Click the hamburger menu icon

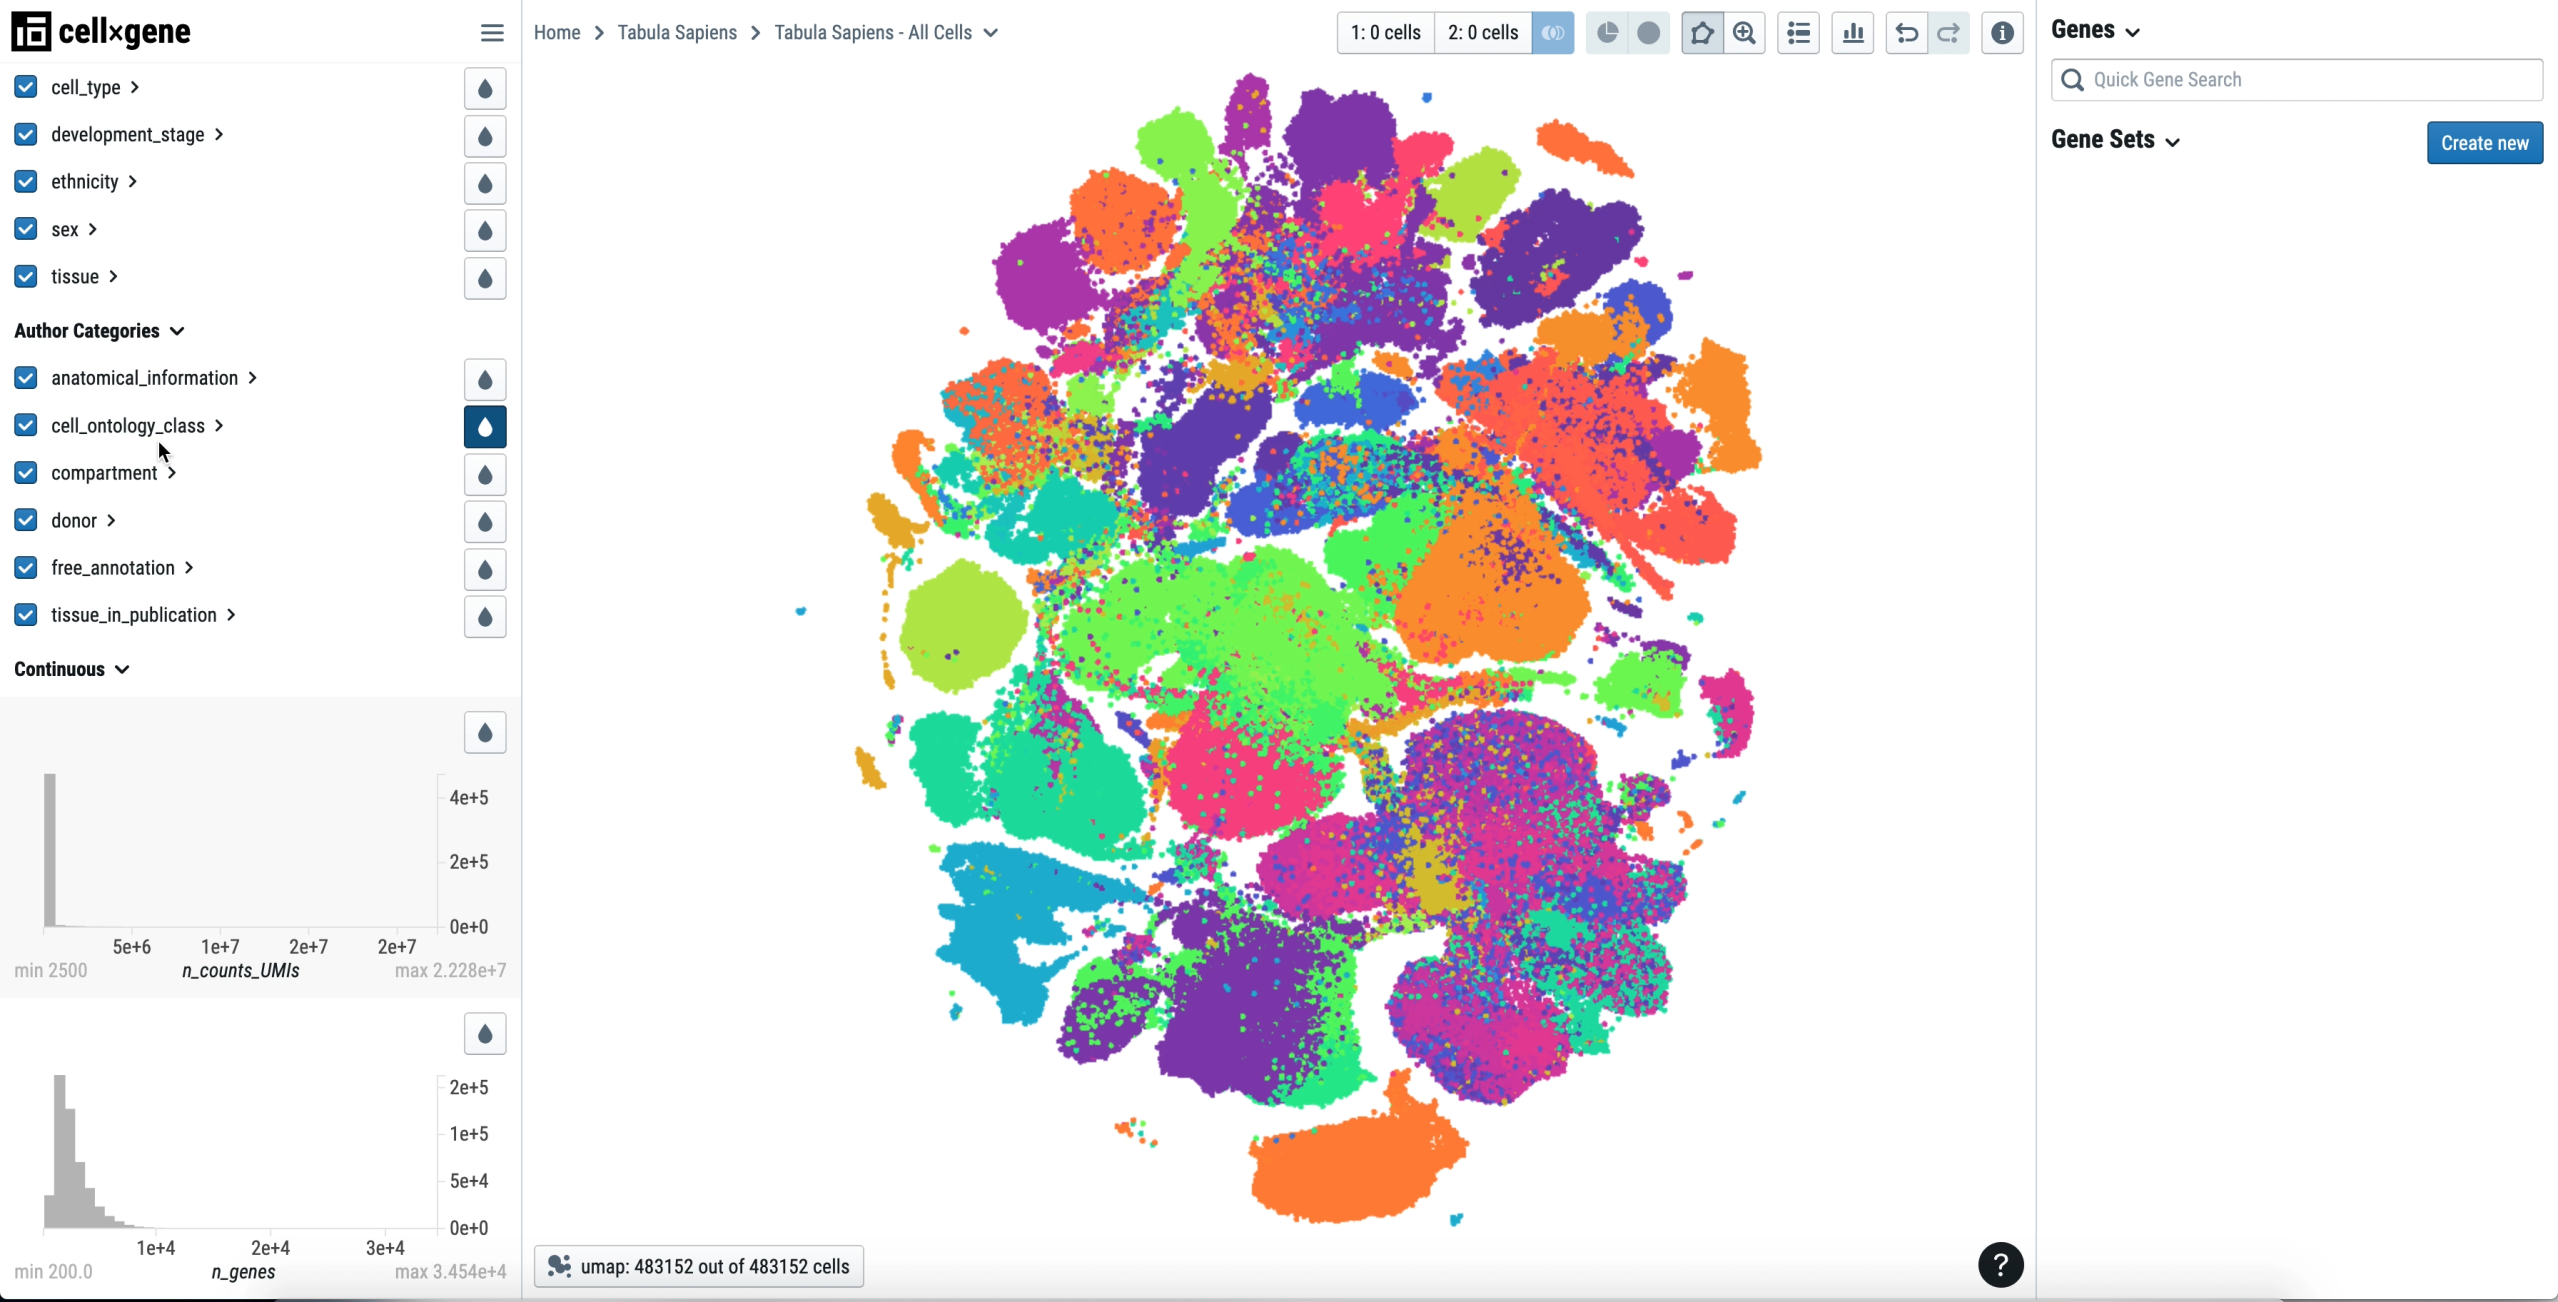(x=491, y=33)
